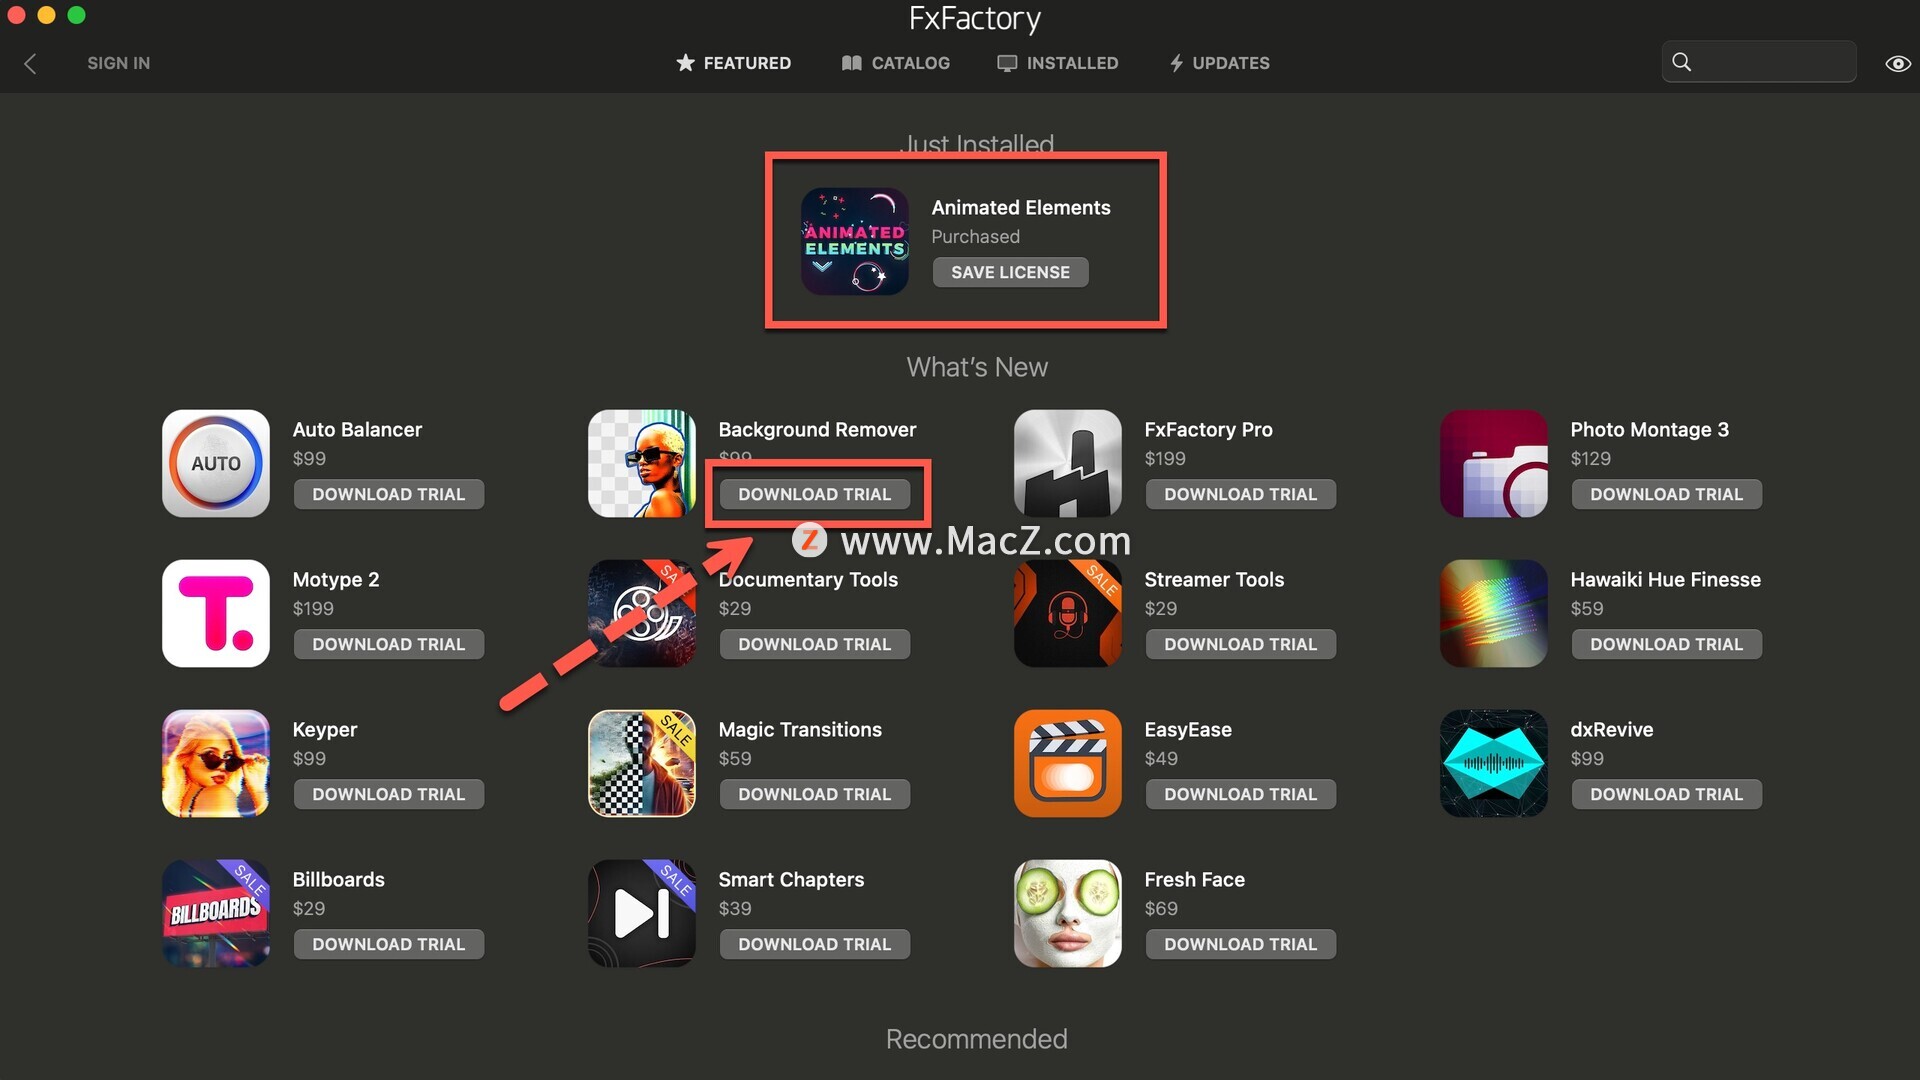This screenshot has width=1920, height=1080.
Task: Select the dxRevive waveform icon
Action: tap(1494, 763)
